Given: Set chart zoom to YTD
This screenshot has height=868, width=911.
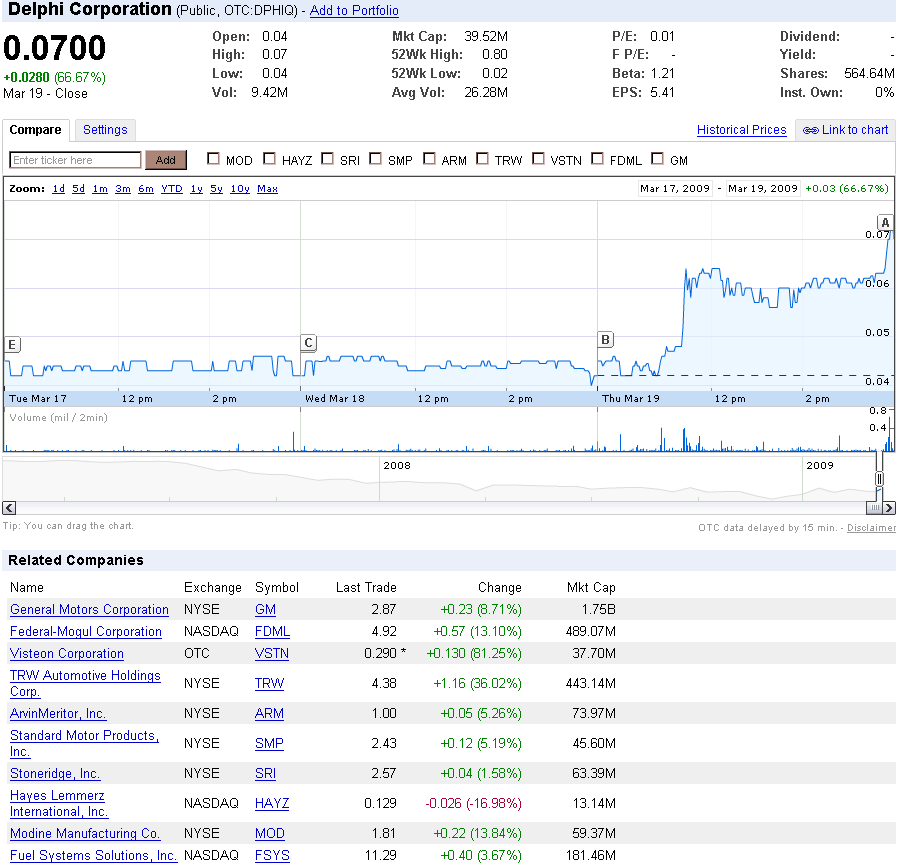Looking at the screenshot, I should (172, 189).
